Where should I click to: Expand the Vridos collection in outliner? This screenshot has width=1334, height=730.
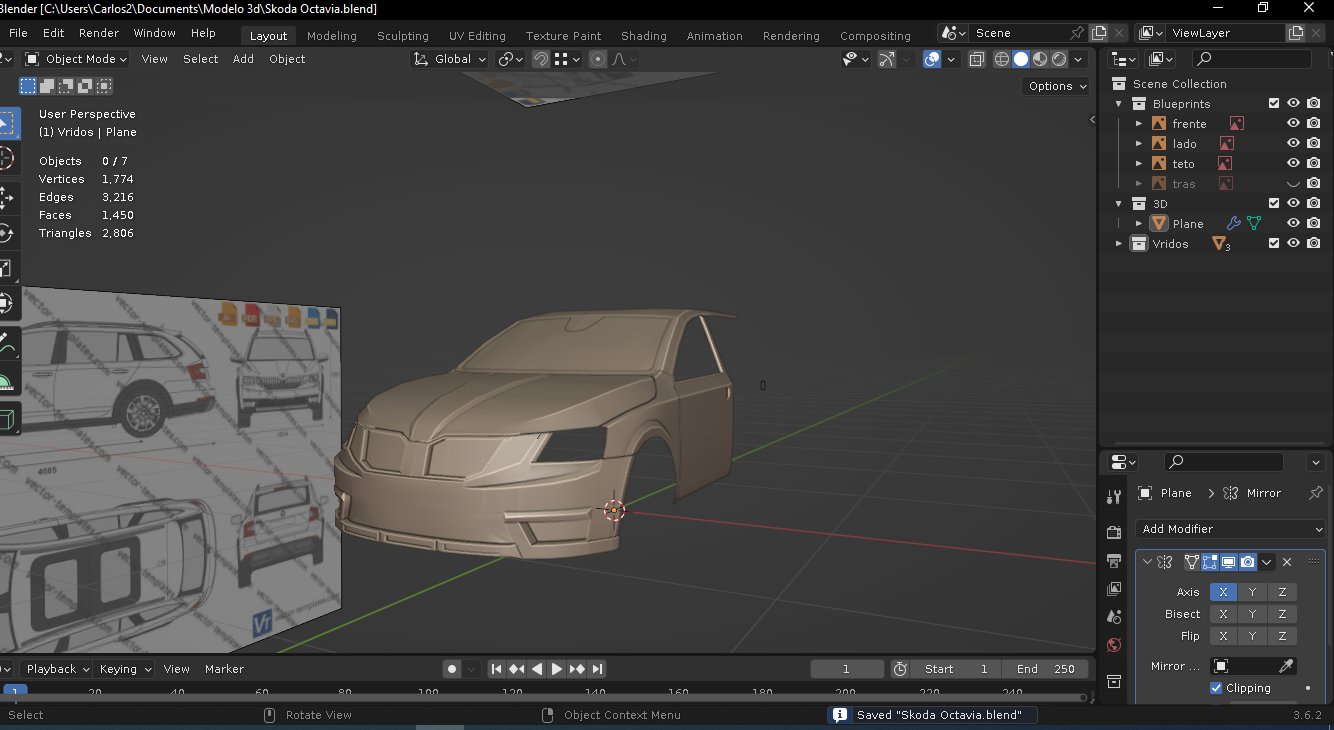click(x=1119, y=244)
